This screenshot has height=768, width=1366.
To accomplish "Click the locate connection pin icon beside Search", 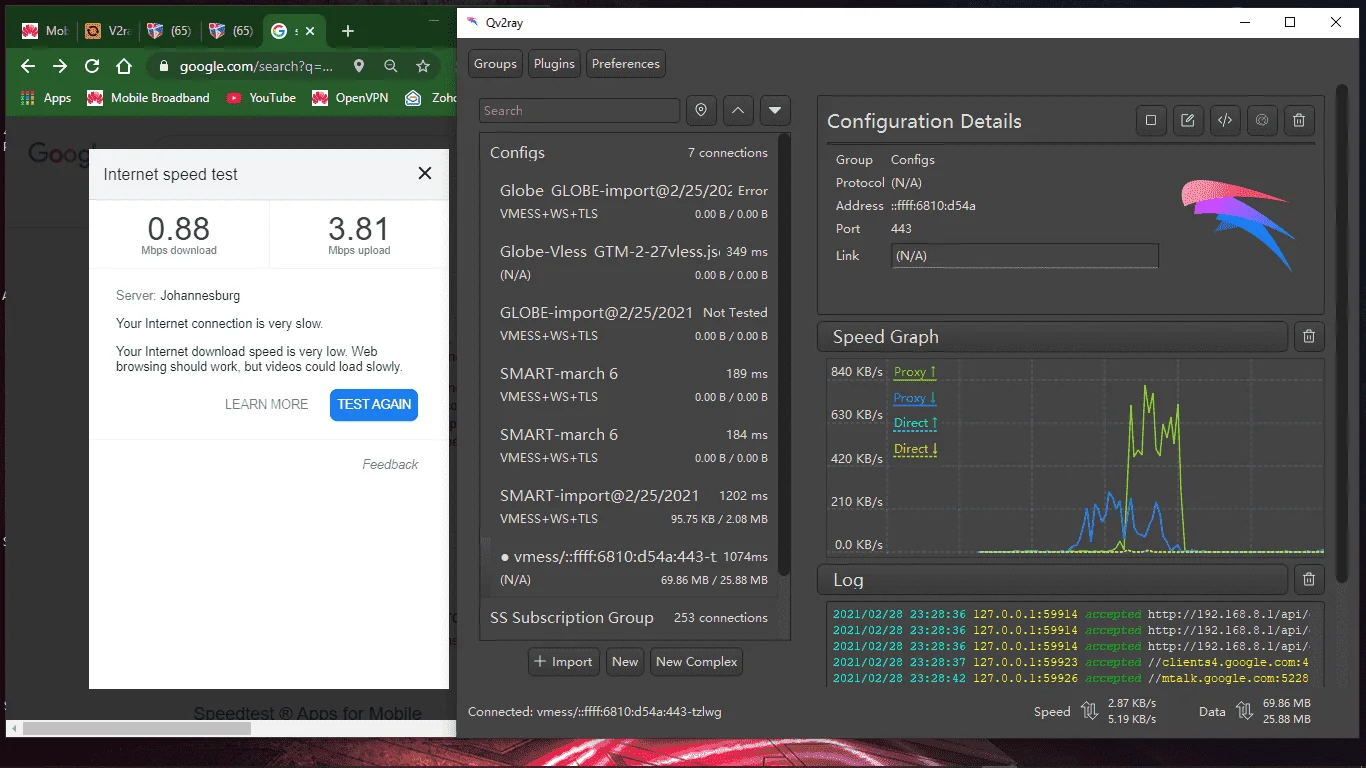I will click(x=701, y=111).
